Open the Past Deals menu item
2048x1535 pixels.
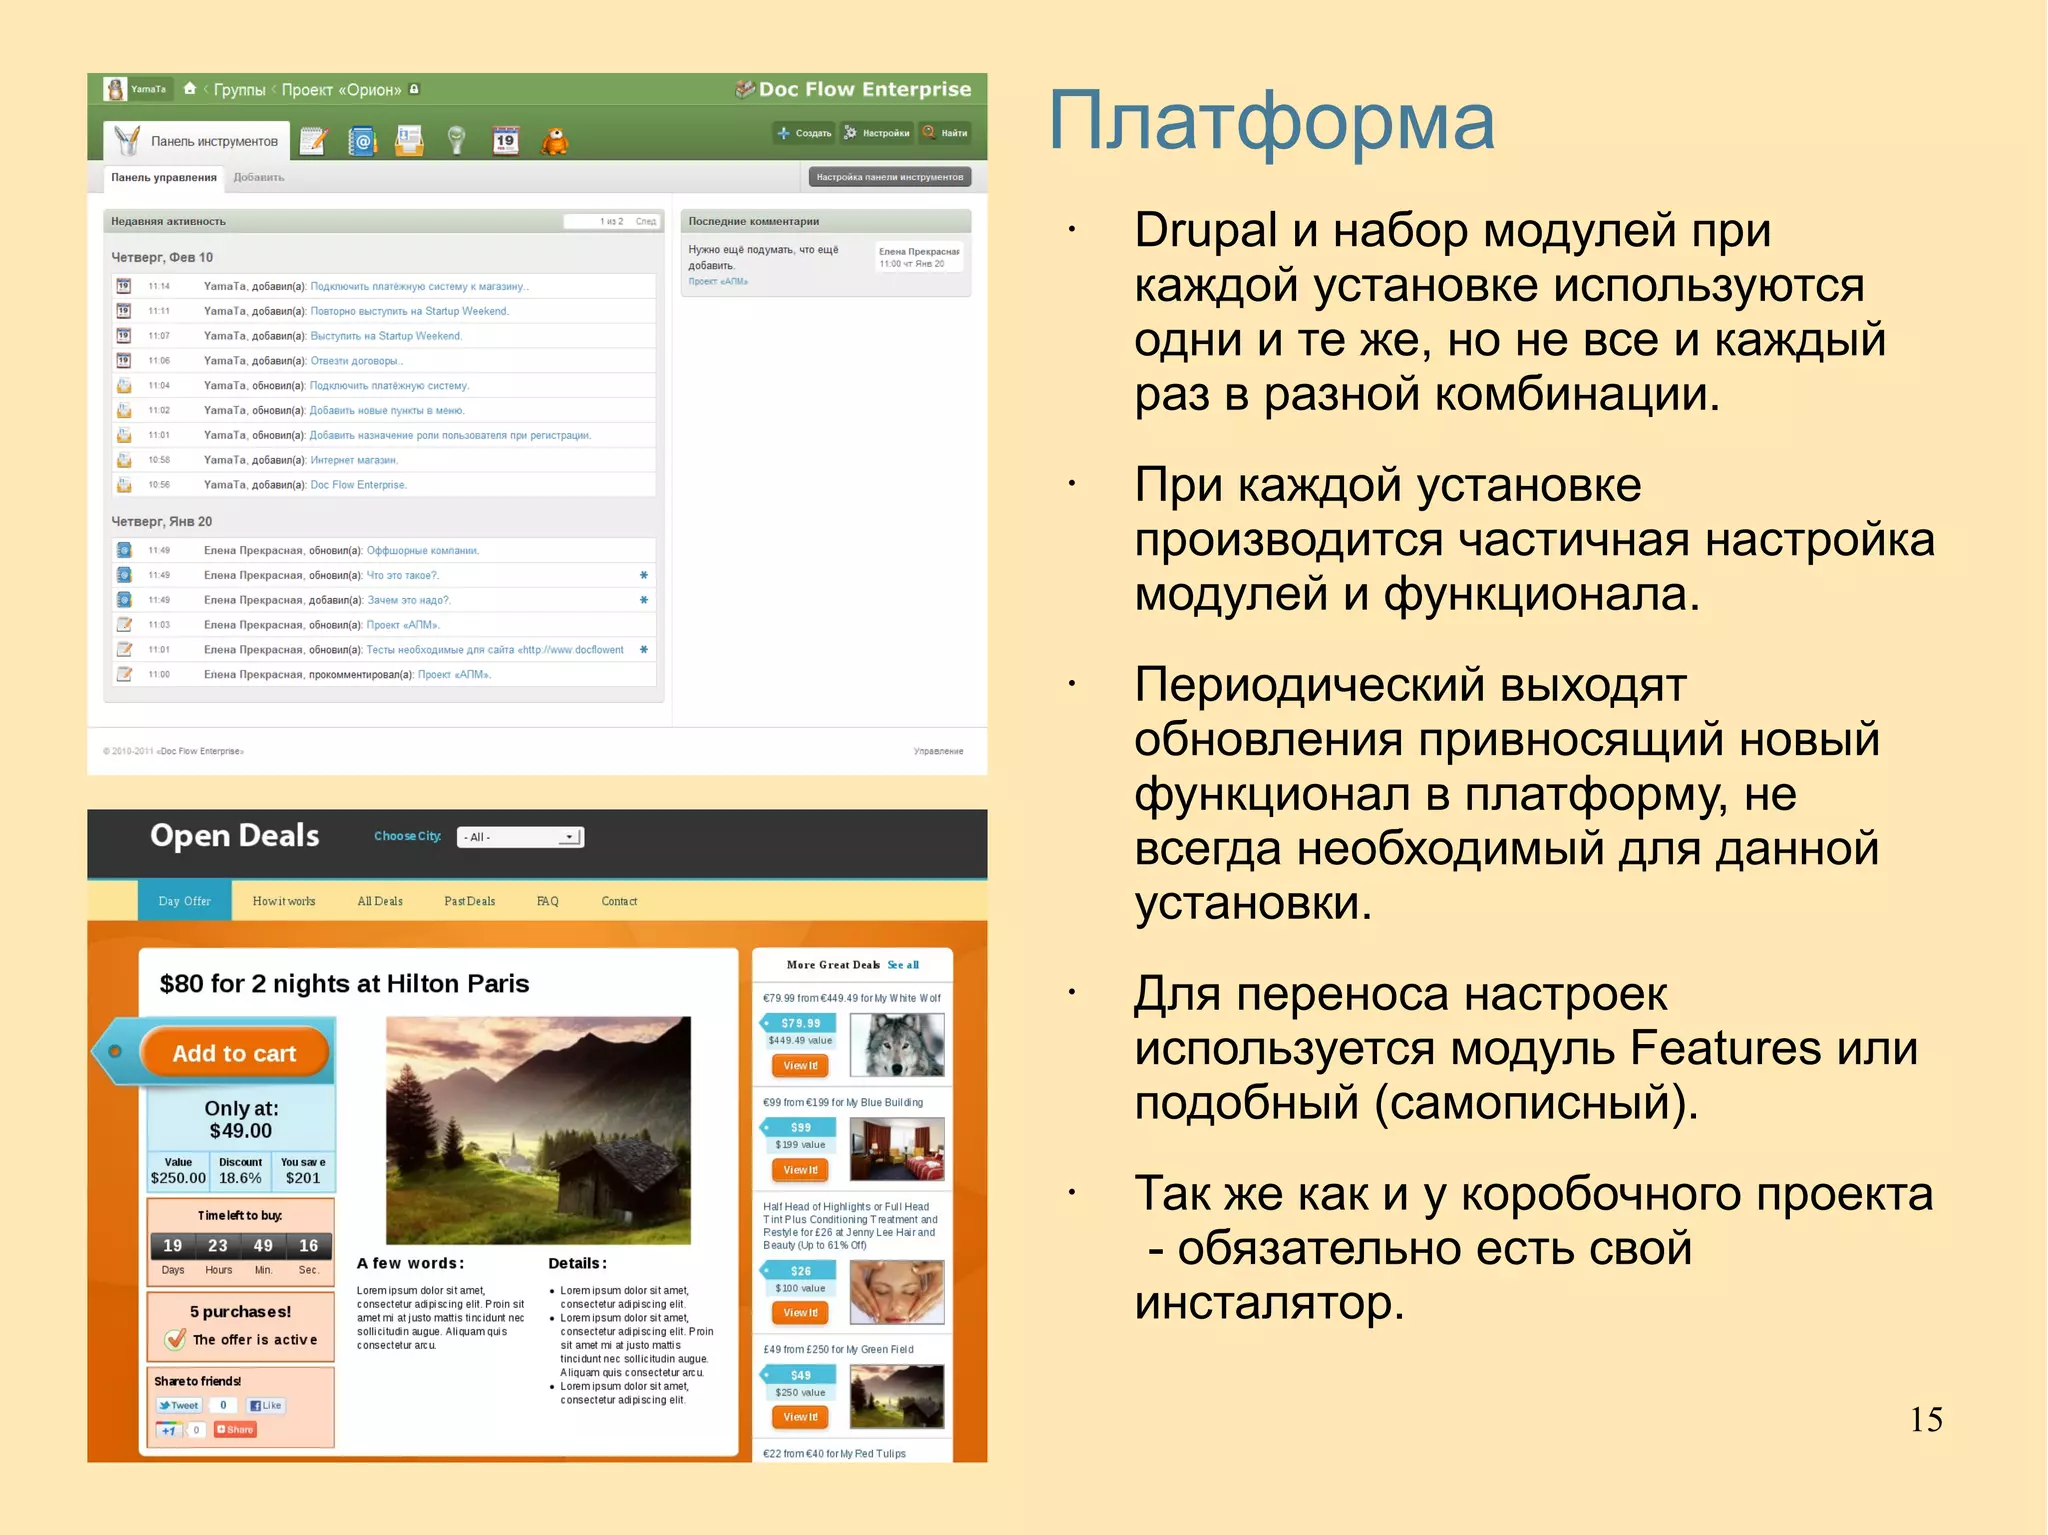point(470,901)
